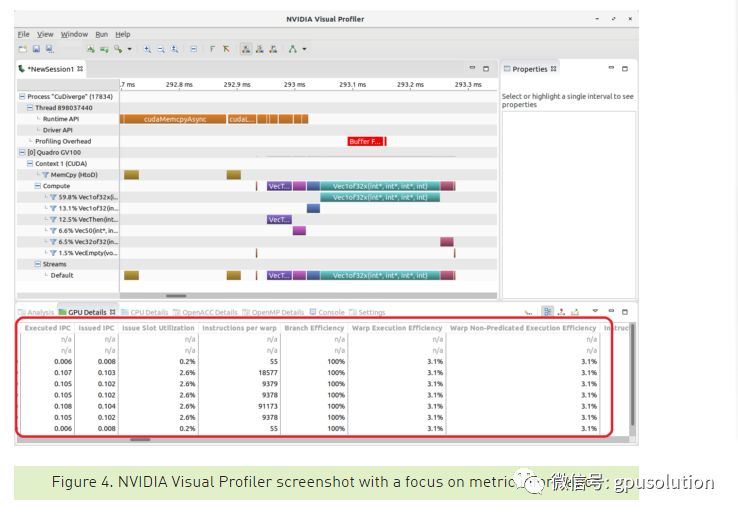The image size is (738, 516).
Task: Click the save-as toolbar icon
Action: pos(49,49)
